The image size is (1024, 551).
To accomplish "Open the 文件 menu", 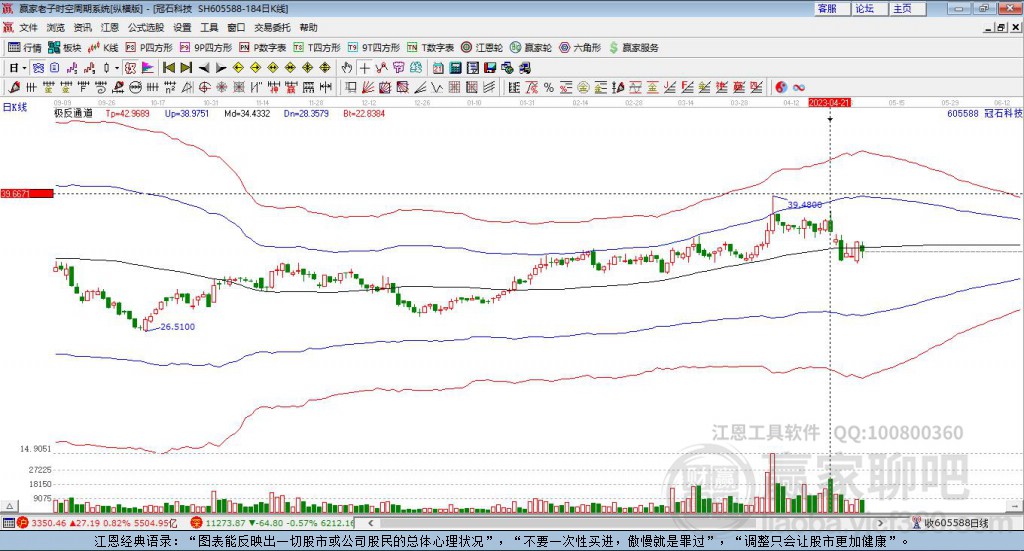I will [x=28, y=27].
